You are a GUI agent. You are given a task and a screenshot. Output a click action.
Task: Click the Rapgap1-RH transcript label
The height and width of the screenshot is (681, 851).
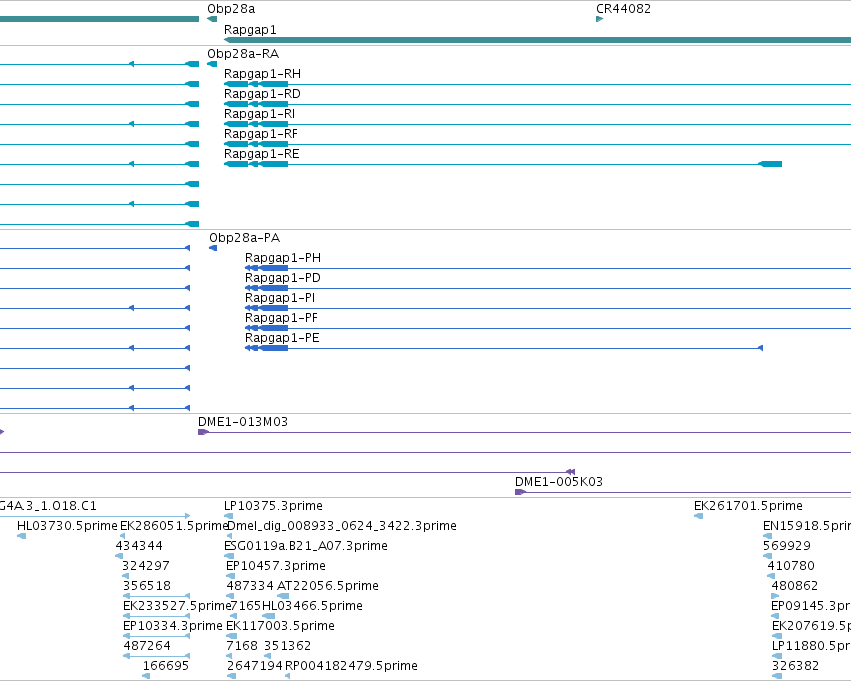262,74
